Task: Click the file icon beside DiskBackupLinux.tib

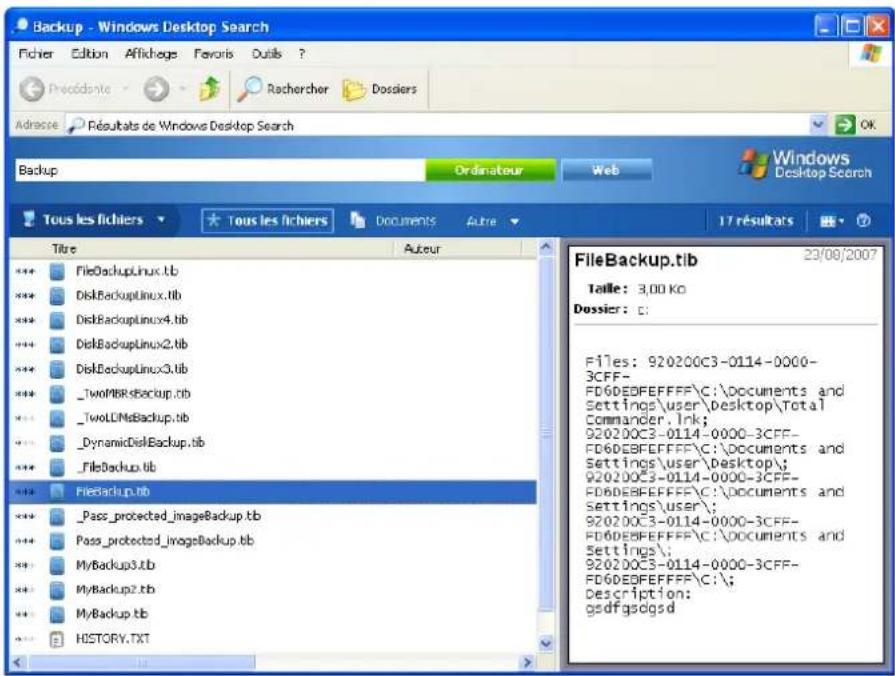Action: [x=57, y=296]
